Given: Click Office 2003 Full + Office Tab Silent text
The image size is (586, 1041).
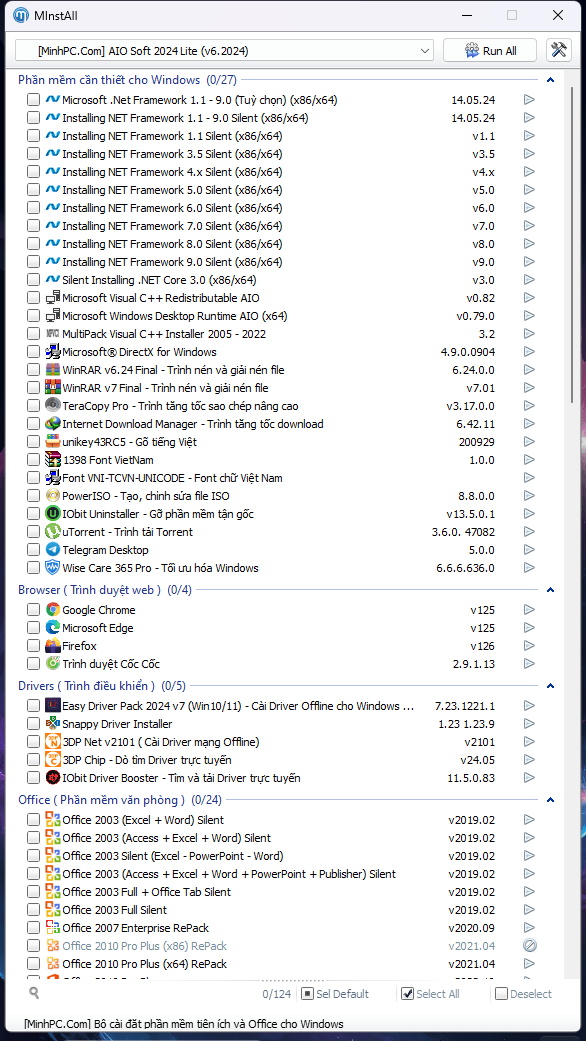Looking at the screenshot, I should coord(147,892).
